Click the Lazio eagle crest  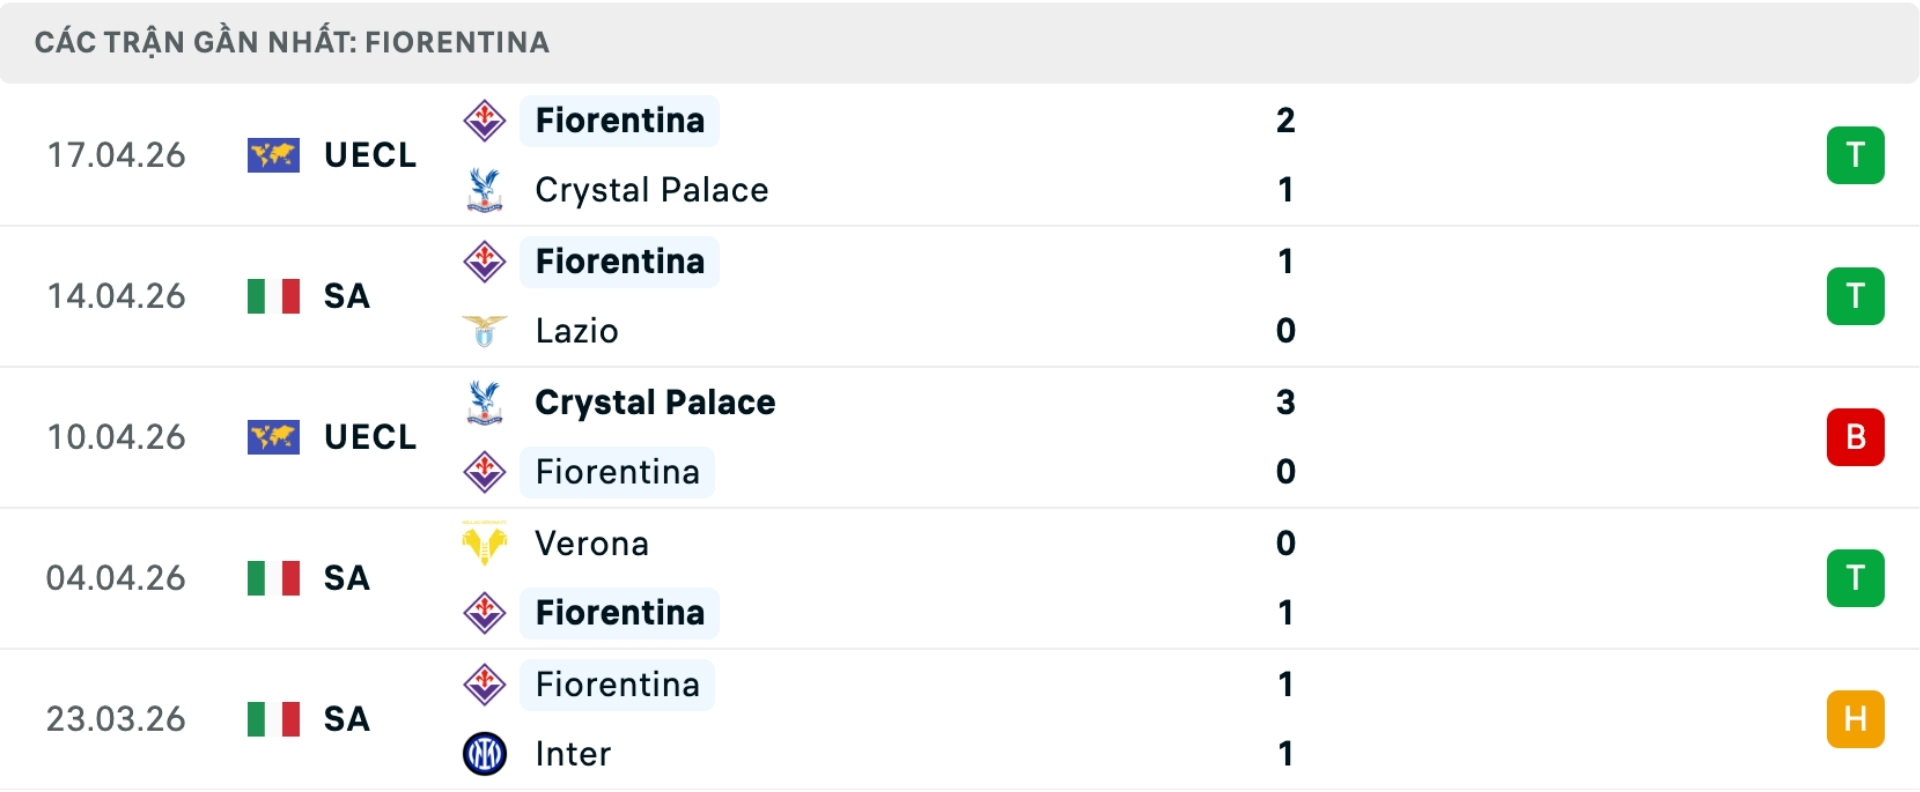coord(485,331)
